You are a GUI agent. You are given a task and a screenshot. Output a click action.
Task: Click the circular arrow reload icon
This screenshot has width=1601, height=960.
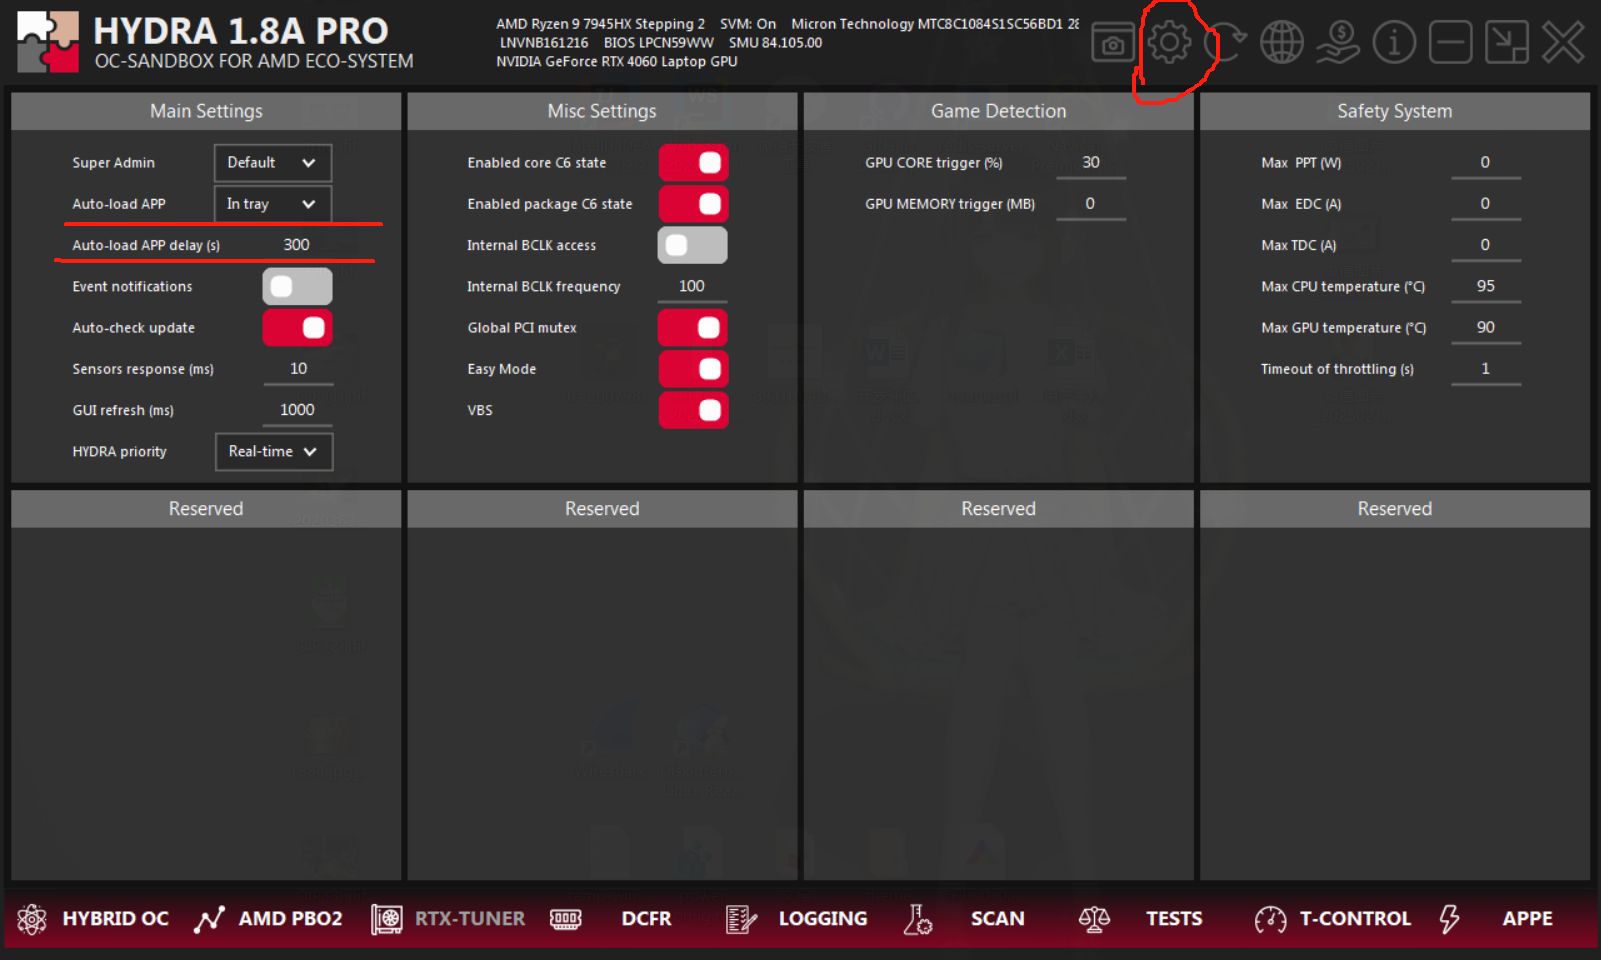coord(1225,43)
